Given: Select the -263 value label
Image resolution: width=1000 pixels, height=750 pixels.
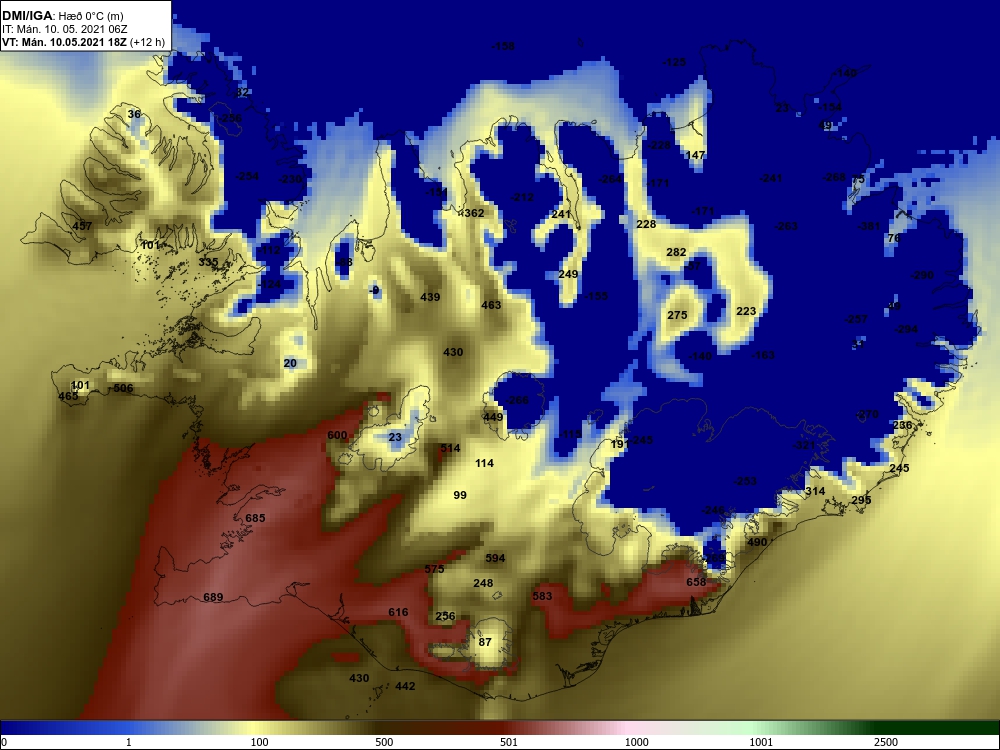Looking at the screenshot, I should point(786,226).
